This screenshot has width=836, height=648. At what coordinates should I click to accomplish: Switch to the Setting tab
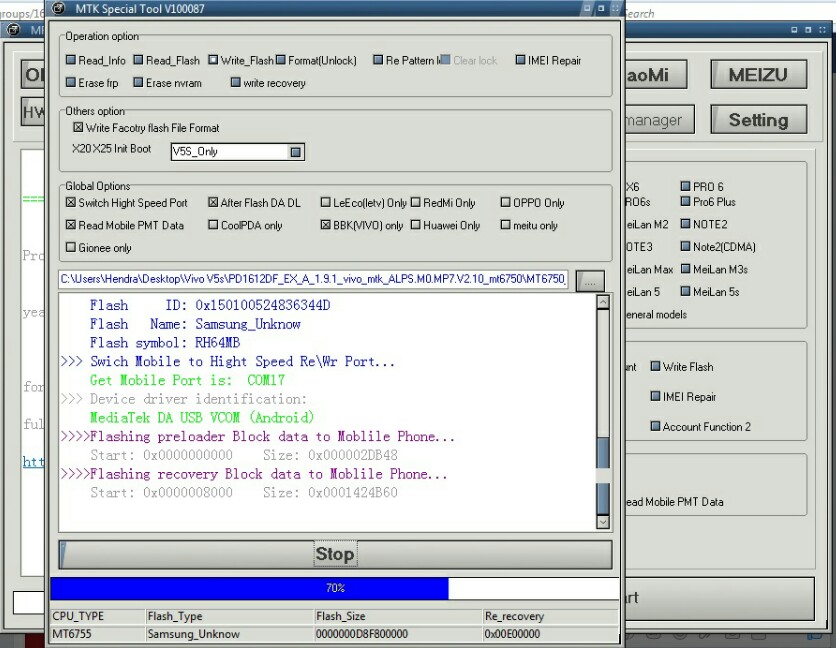(758, 120)
